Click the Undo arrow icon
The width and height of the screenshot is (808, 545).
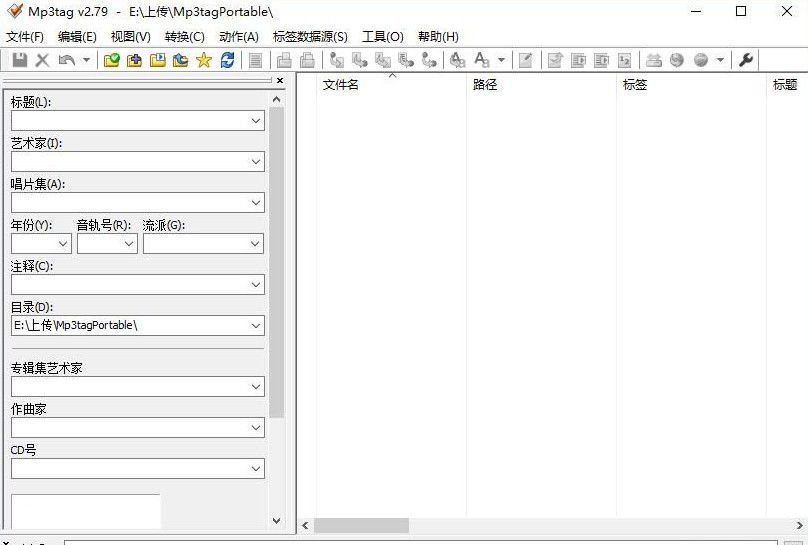pos(67,60)
